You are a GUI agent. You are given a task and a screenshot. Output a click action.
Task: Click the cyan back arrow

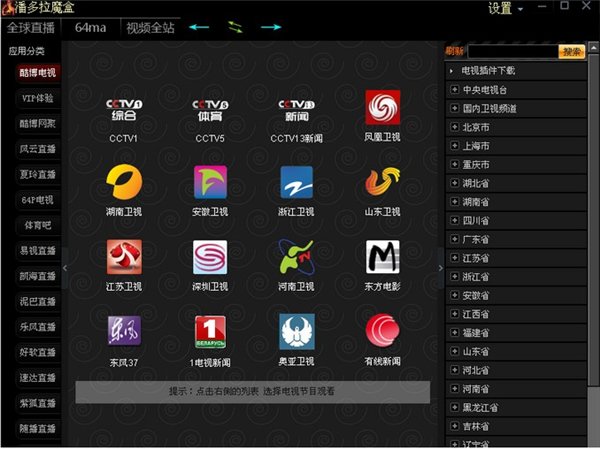[199, 27]
